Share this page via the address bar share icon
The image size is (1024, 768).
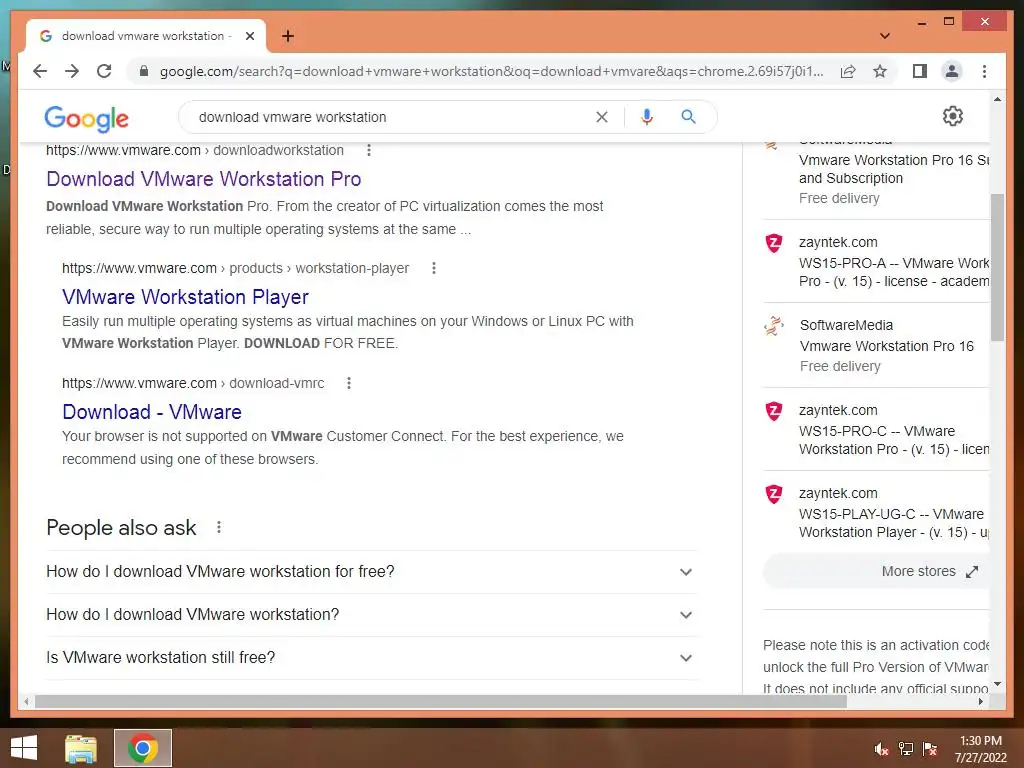(848, 71)
